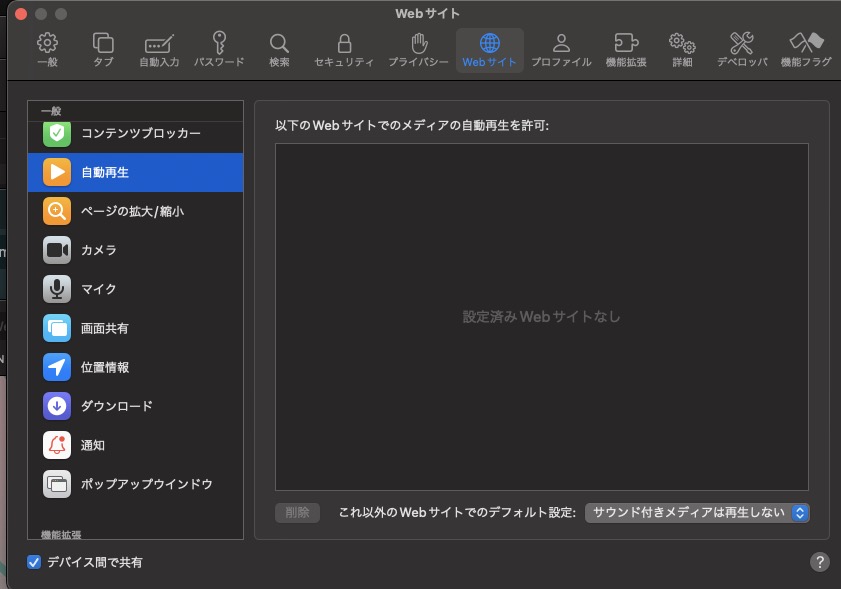The image size is (841, 589).
Task: Select the マイク microphone icon
Action: coord(57,289)
